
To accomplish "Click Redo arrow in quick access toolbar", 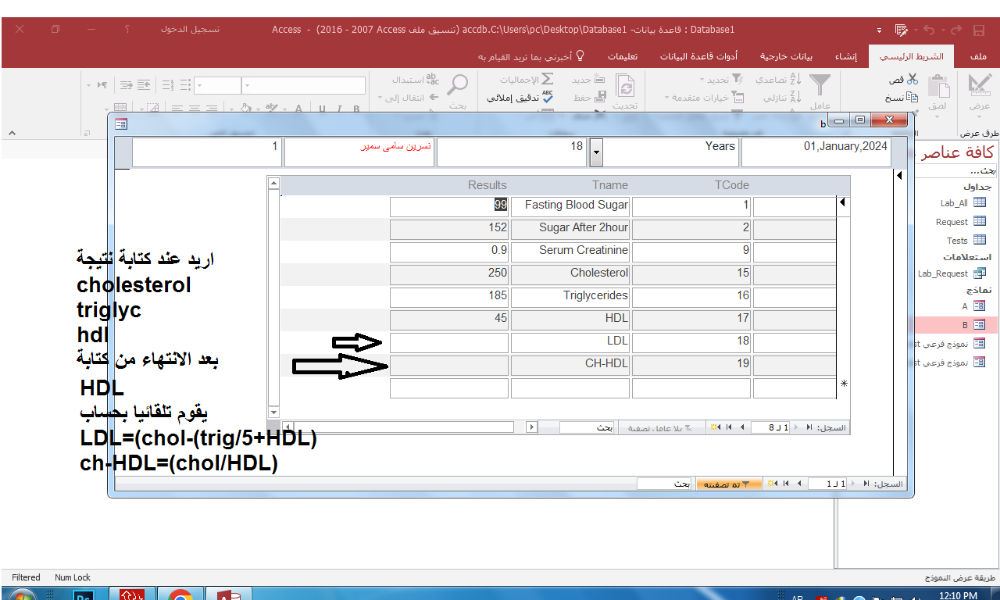I will click(x=955, y=30).
